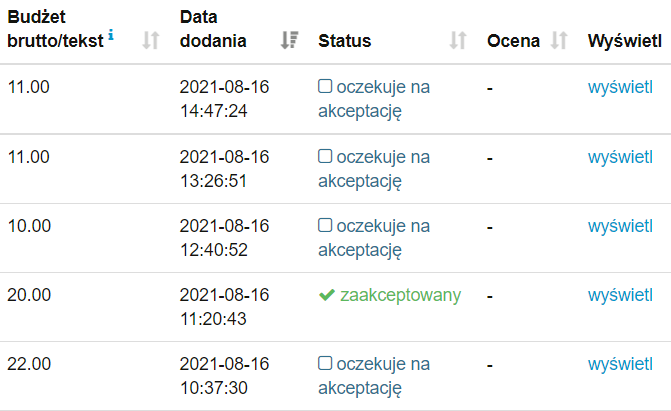
Task: Open wyświetl link for 14:47:24 entry
Action: click(620, 87)
